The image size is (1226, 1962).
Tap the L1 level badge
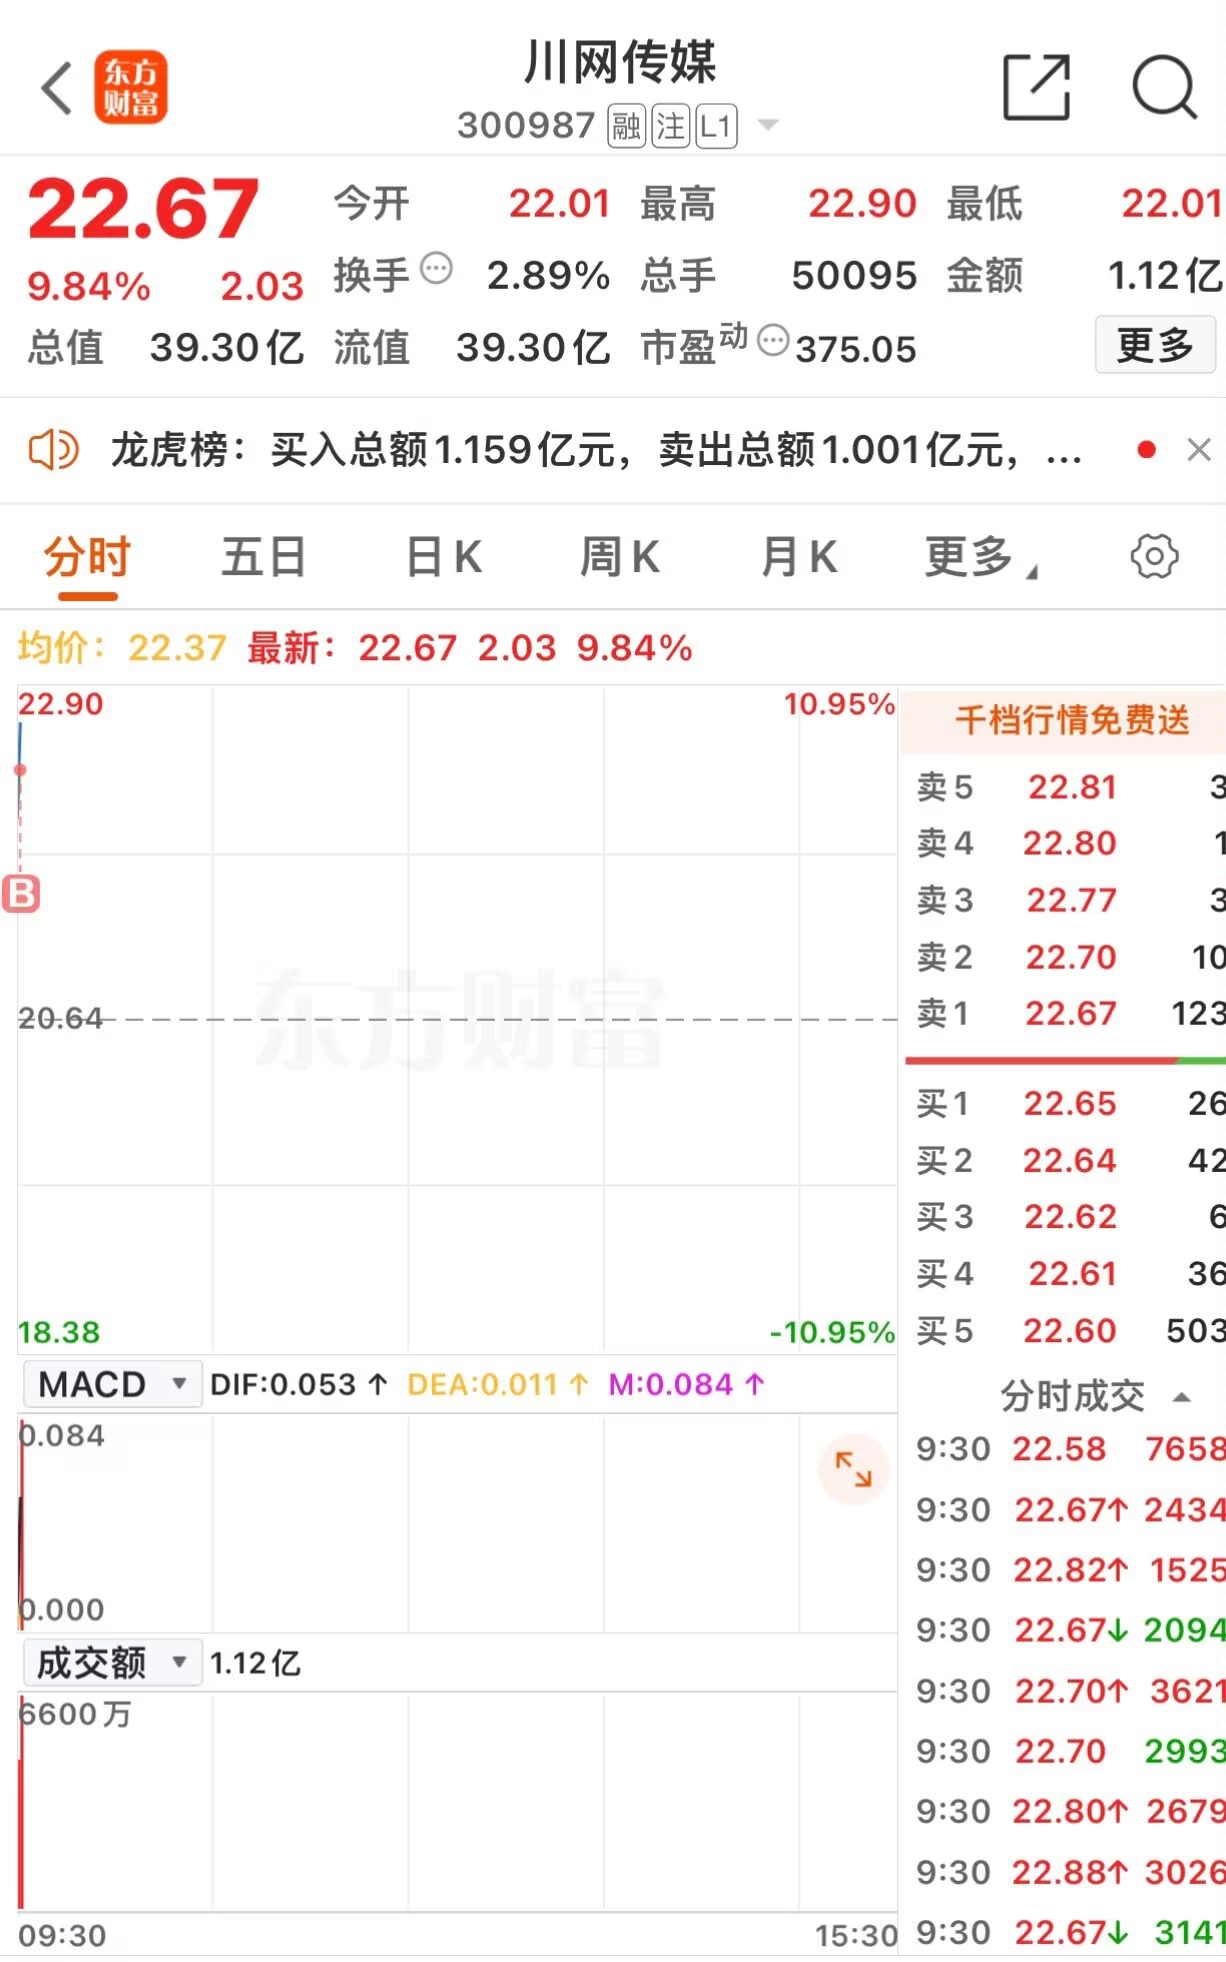717,126
